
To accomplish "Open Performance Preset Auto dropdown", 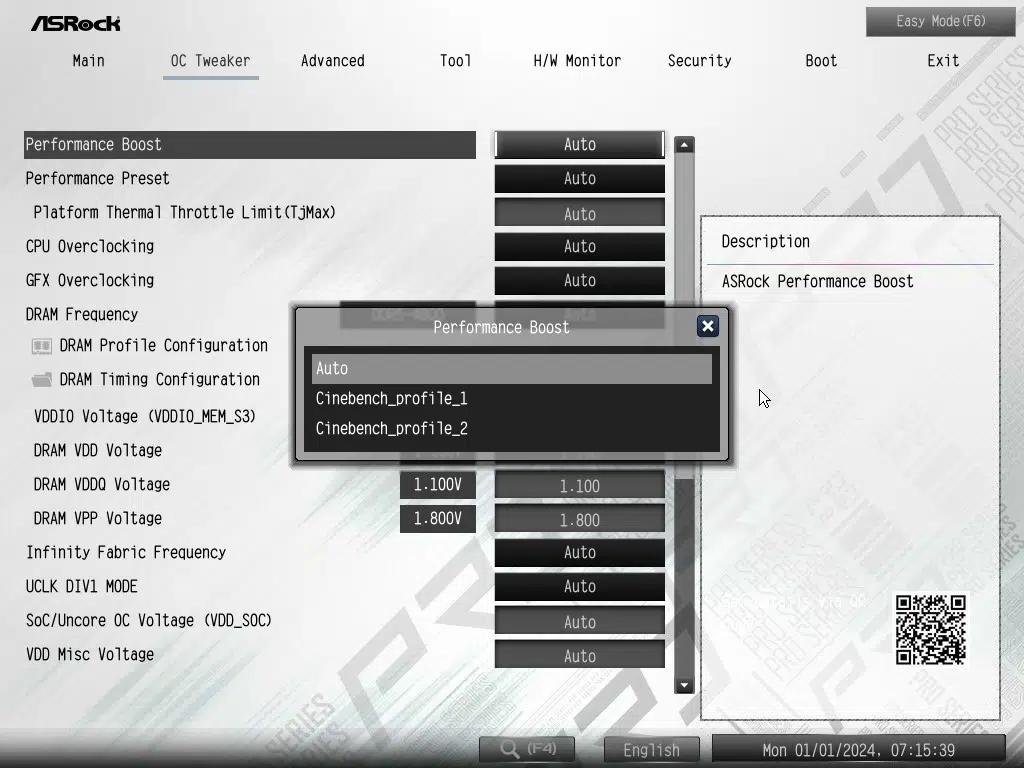I will click(x=579, y=179).
